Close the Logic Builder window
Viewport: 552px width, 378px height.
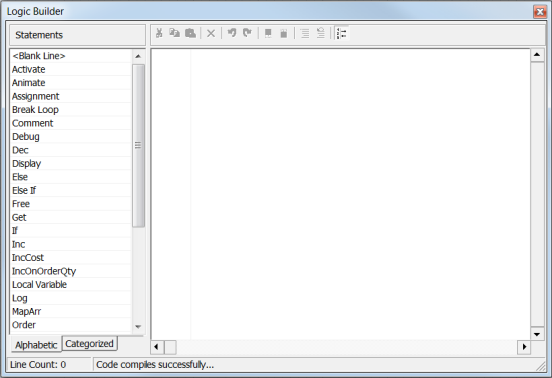[540, 12]
